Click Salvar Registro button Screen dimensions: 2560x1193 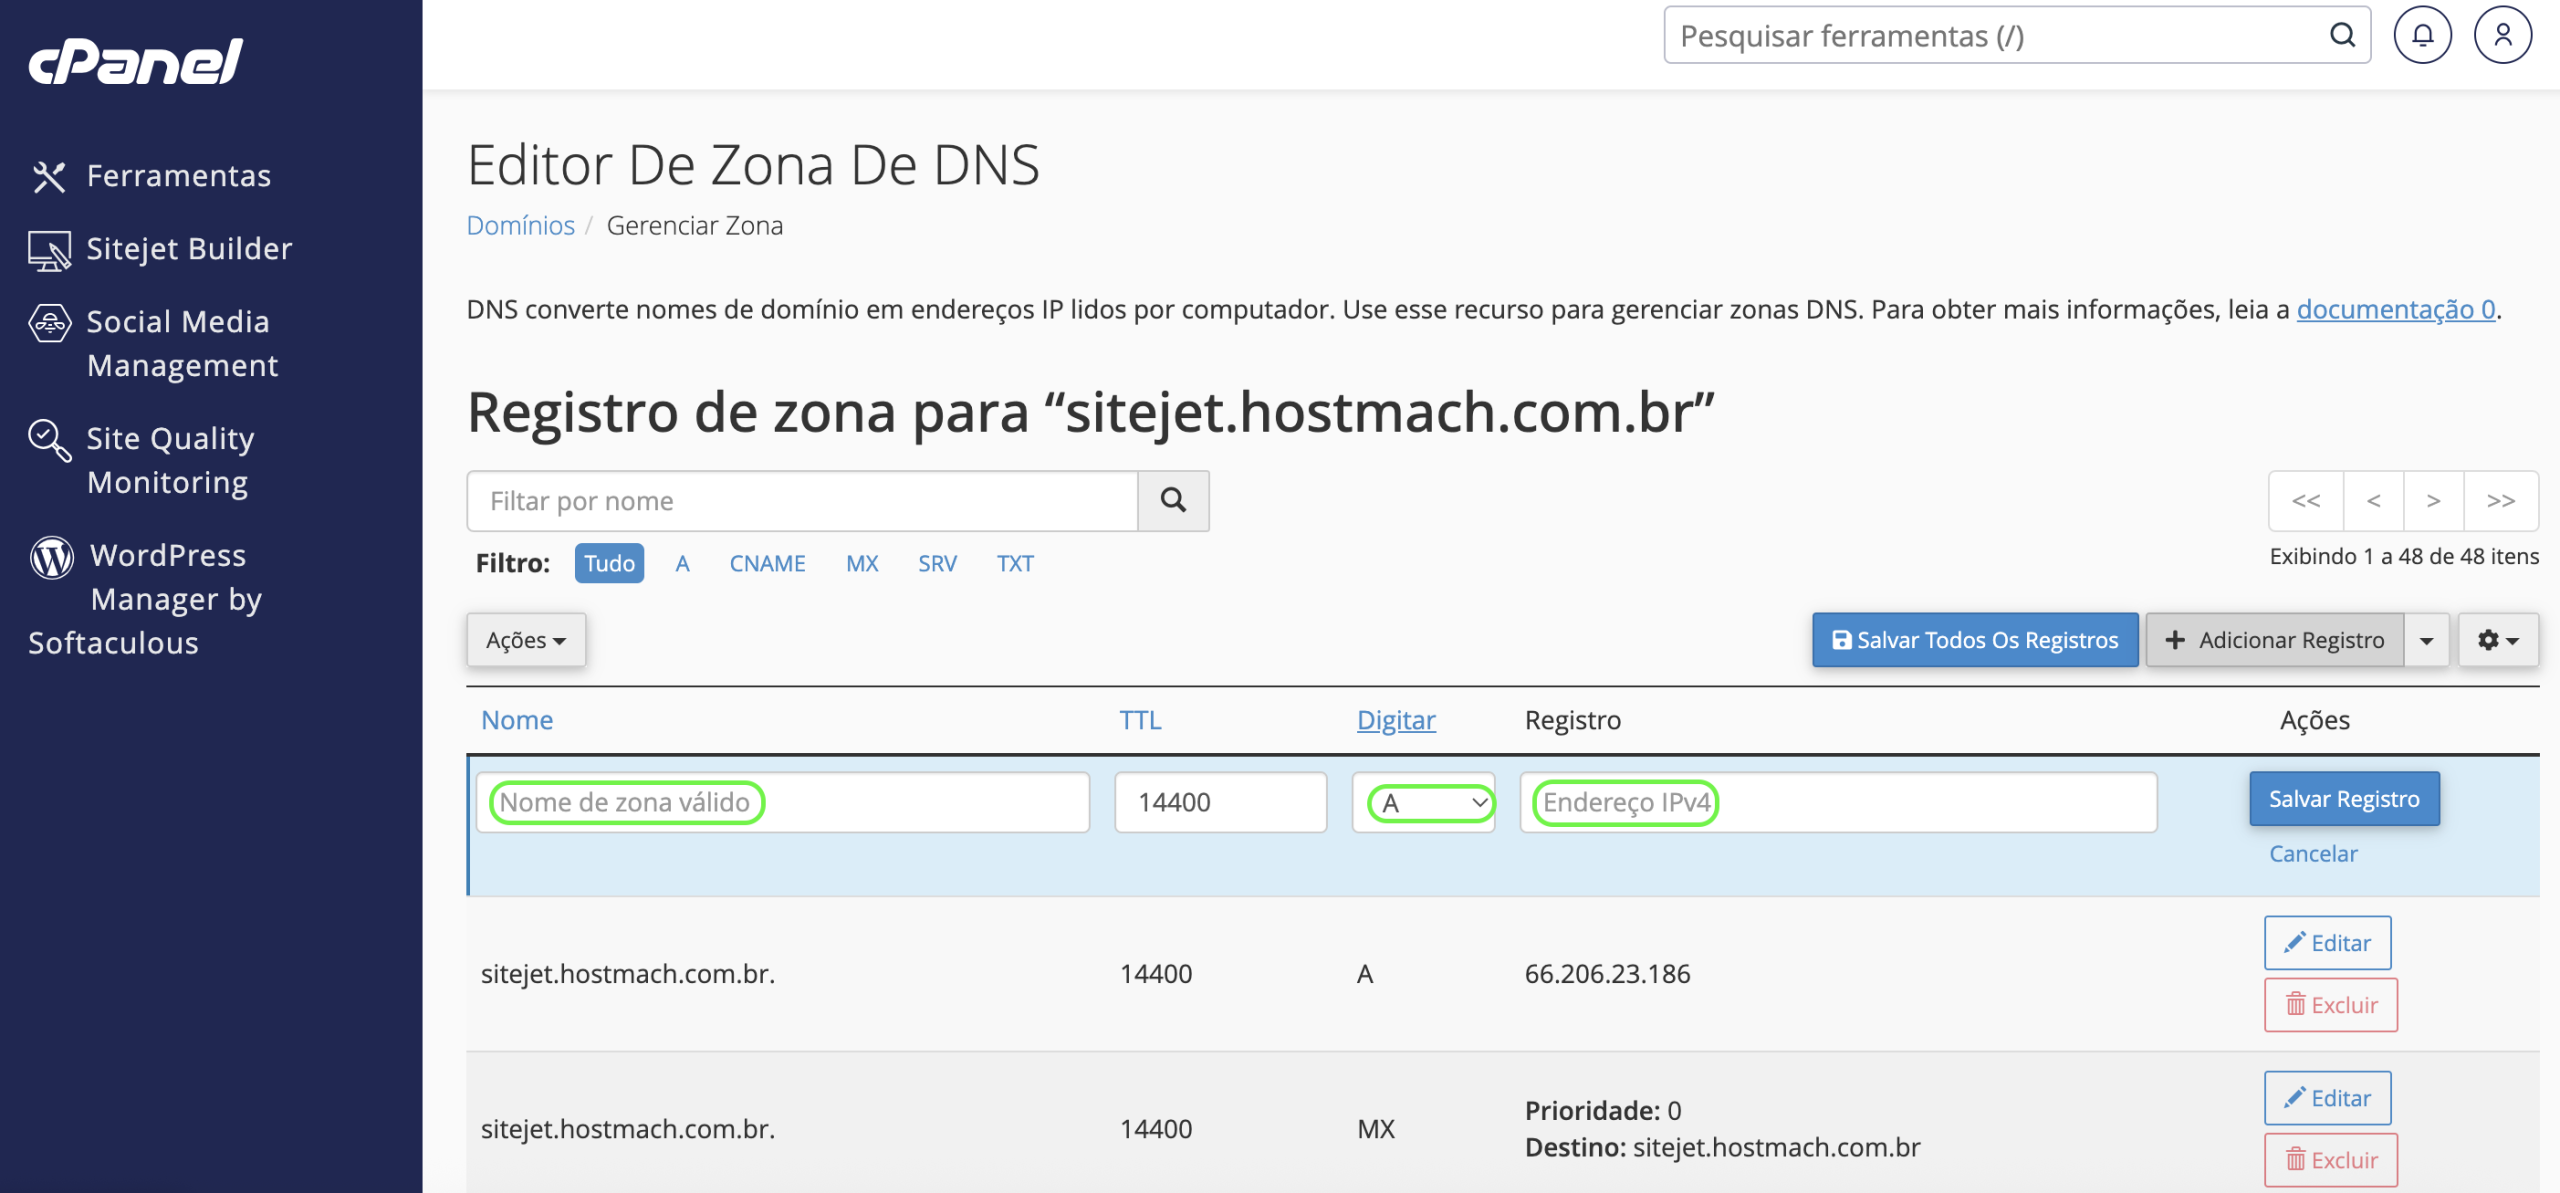pyautogui.click(x=2344, y=798)
